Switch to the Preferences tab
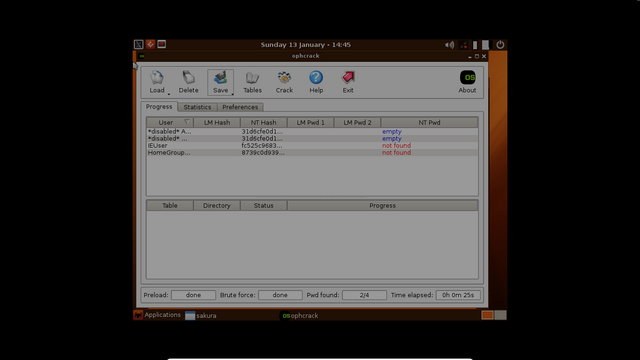Screen dimensions: 640x360 click(240, 107)
